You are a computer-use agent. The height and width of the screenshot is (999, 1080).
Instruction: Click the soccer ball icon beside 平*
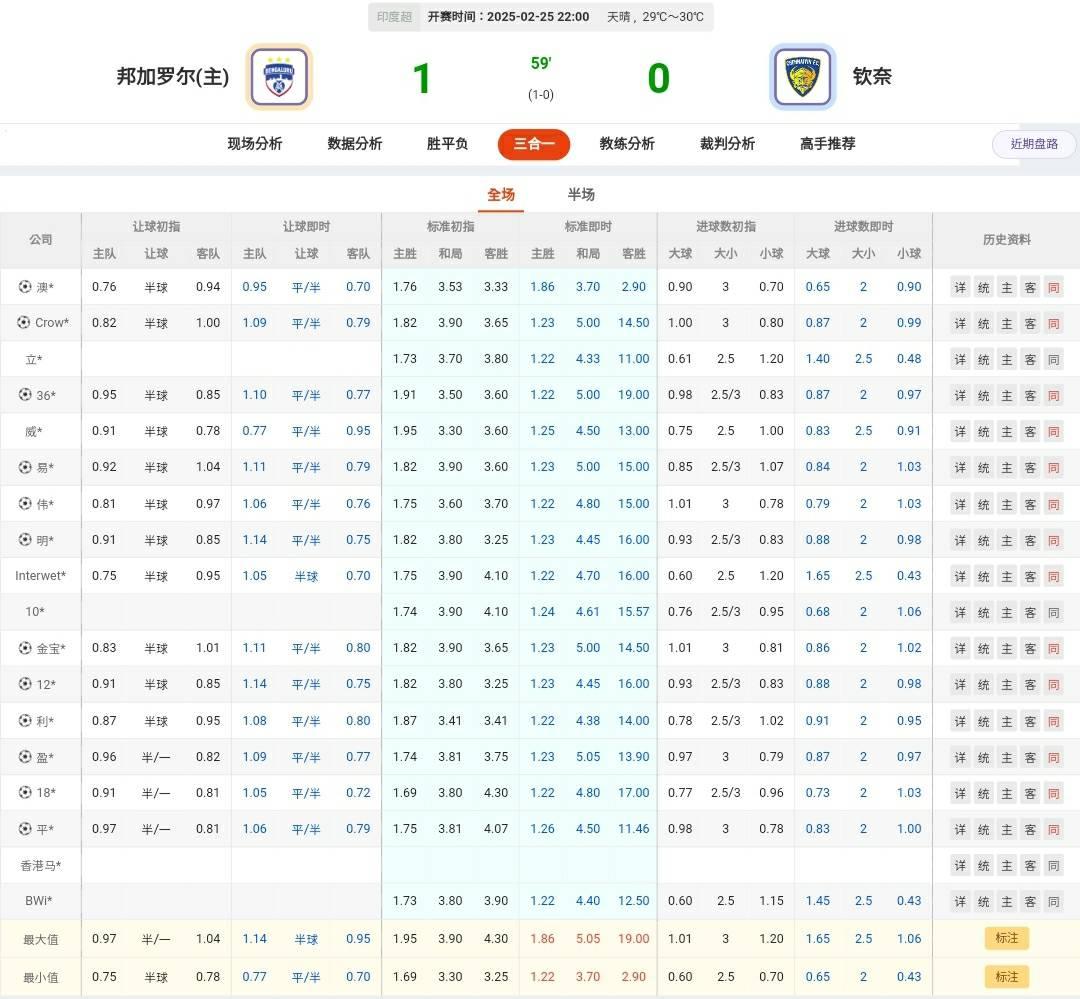(25, 828)
